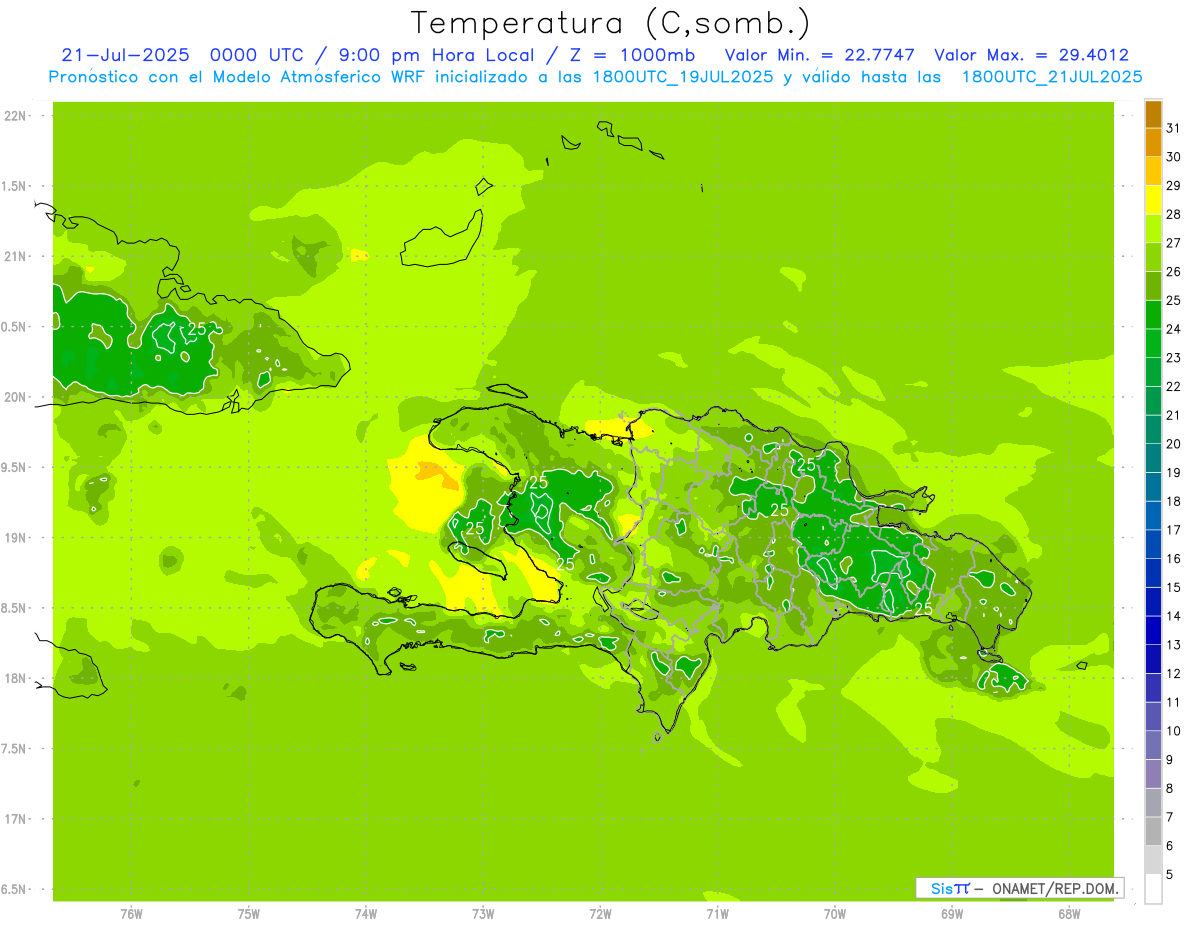Click the color bar label "14"
This screenshot has height=927, width=1200.
pyautogui.click(x=1173, y=616)
